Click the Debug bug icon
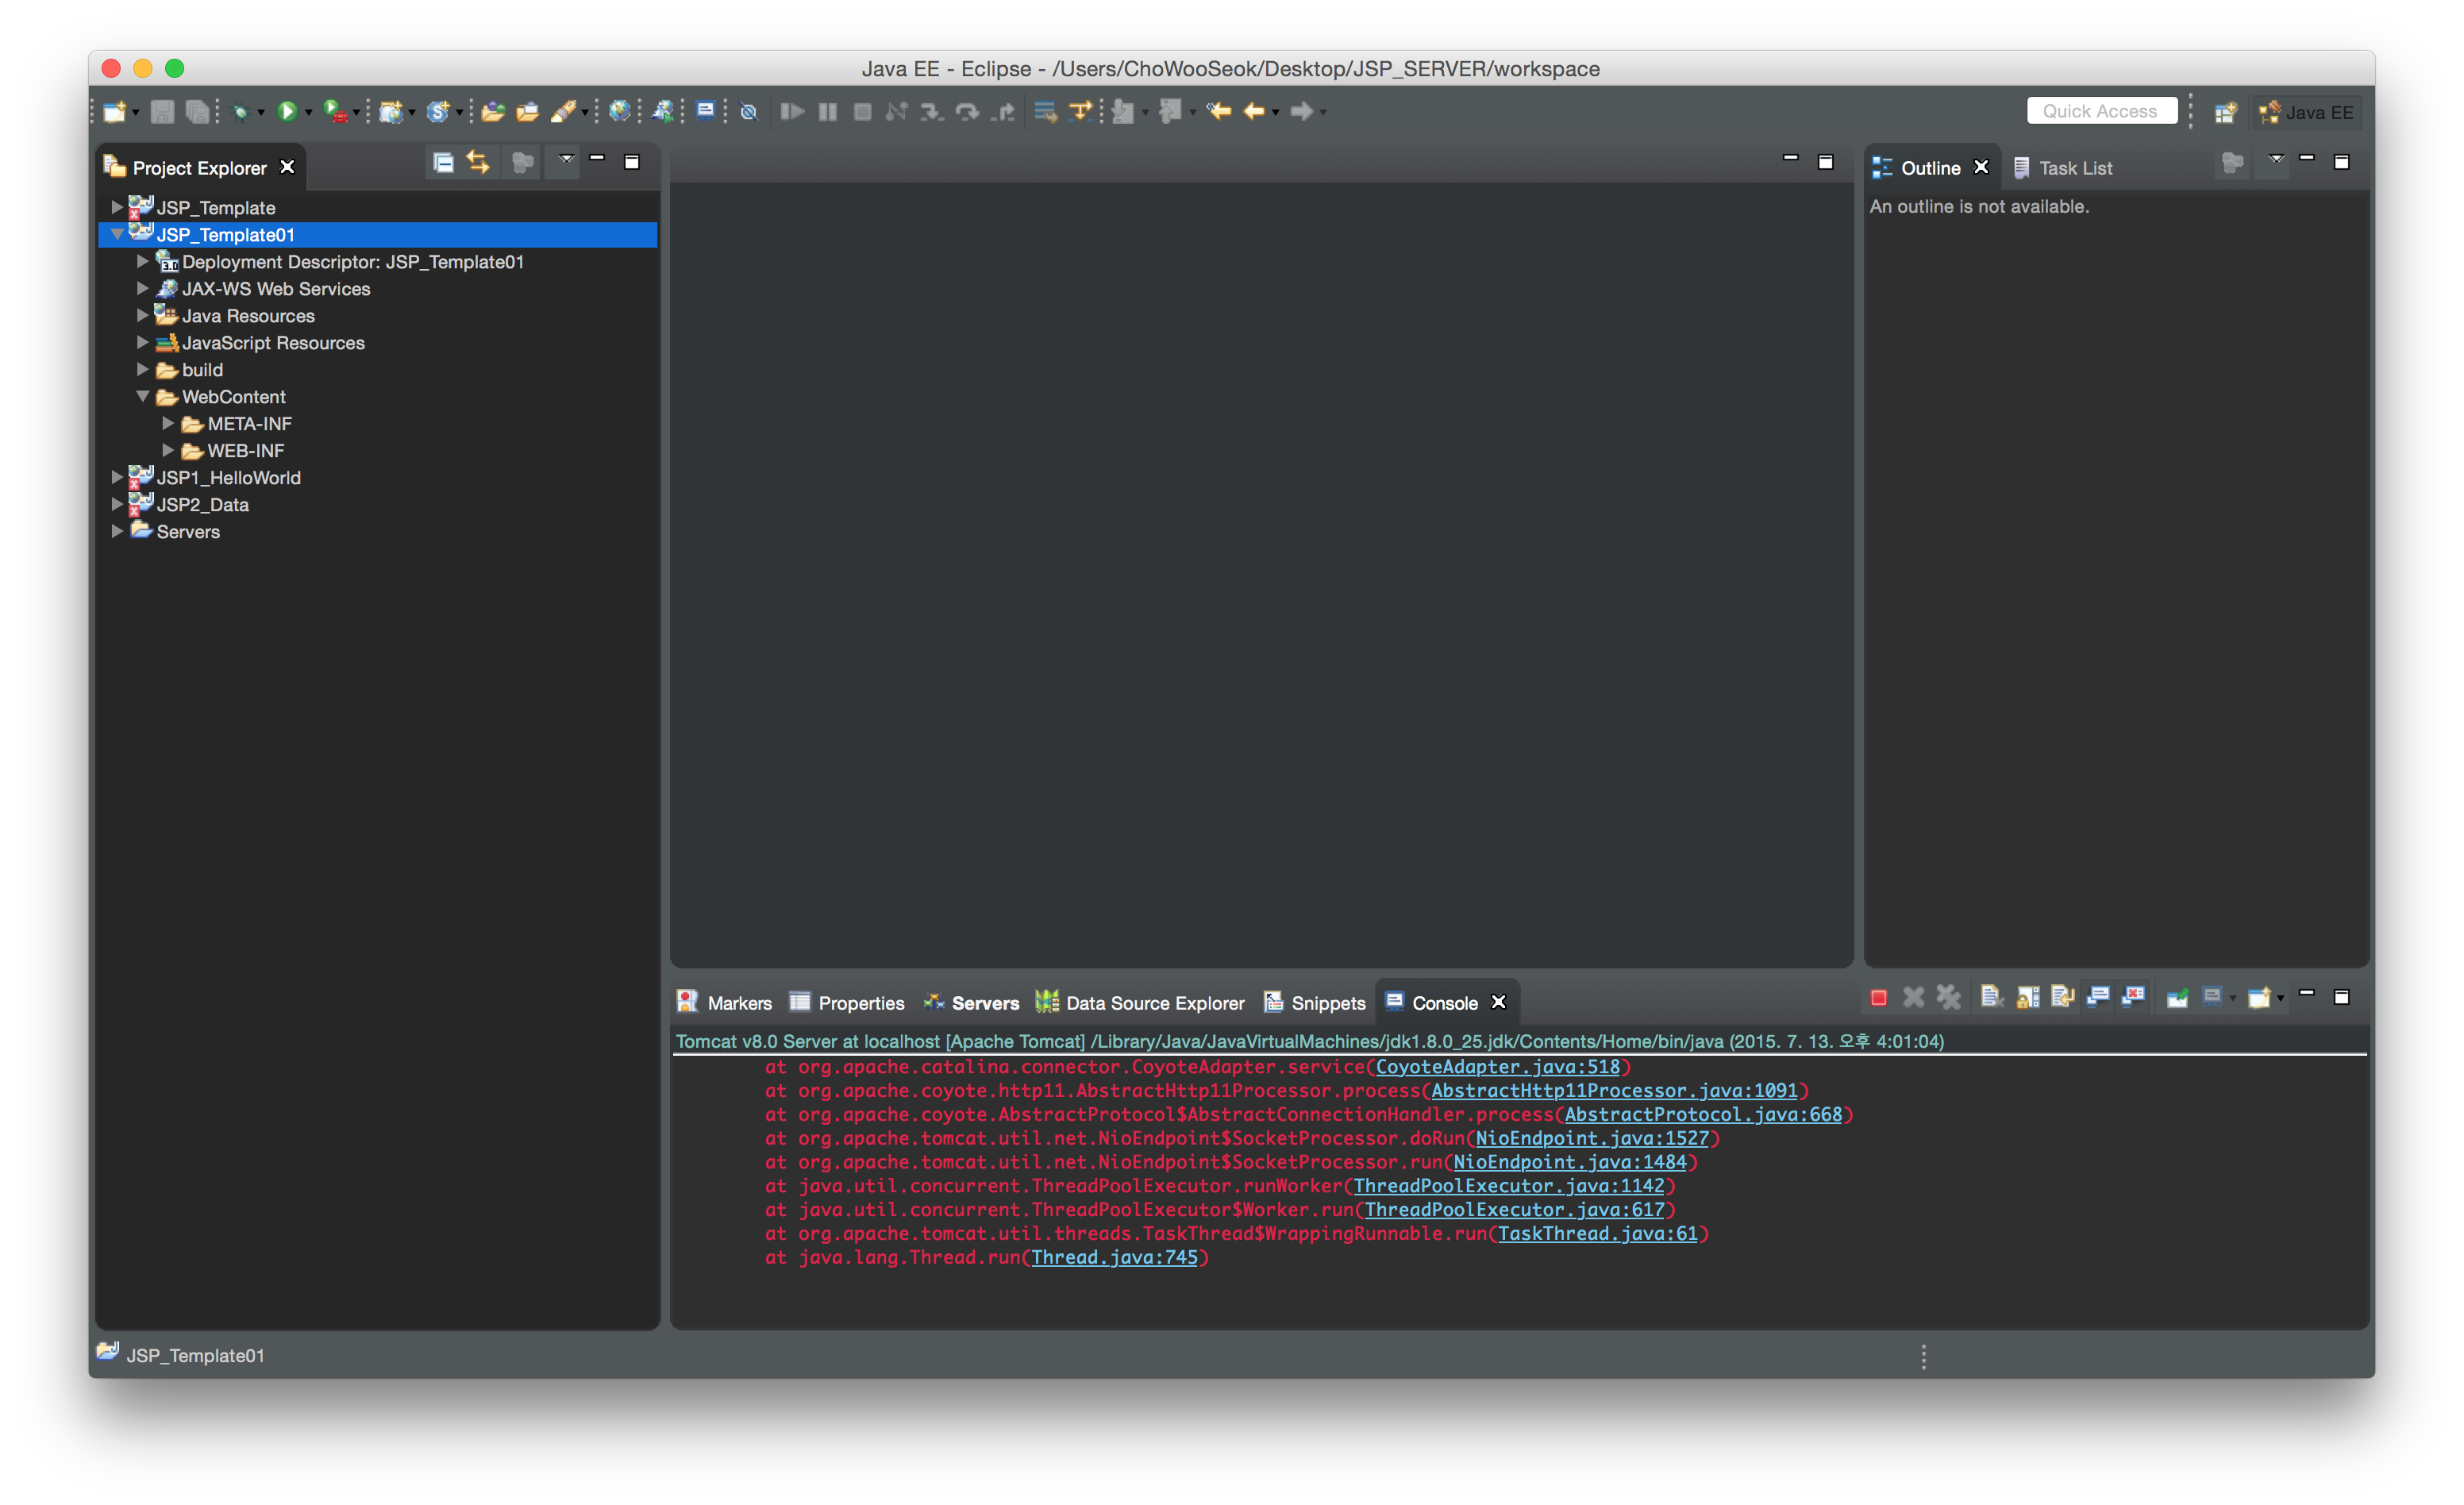This screenshot has height=1505, width=2464. 240,112
